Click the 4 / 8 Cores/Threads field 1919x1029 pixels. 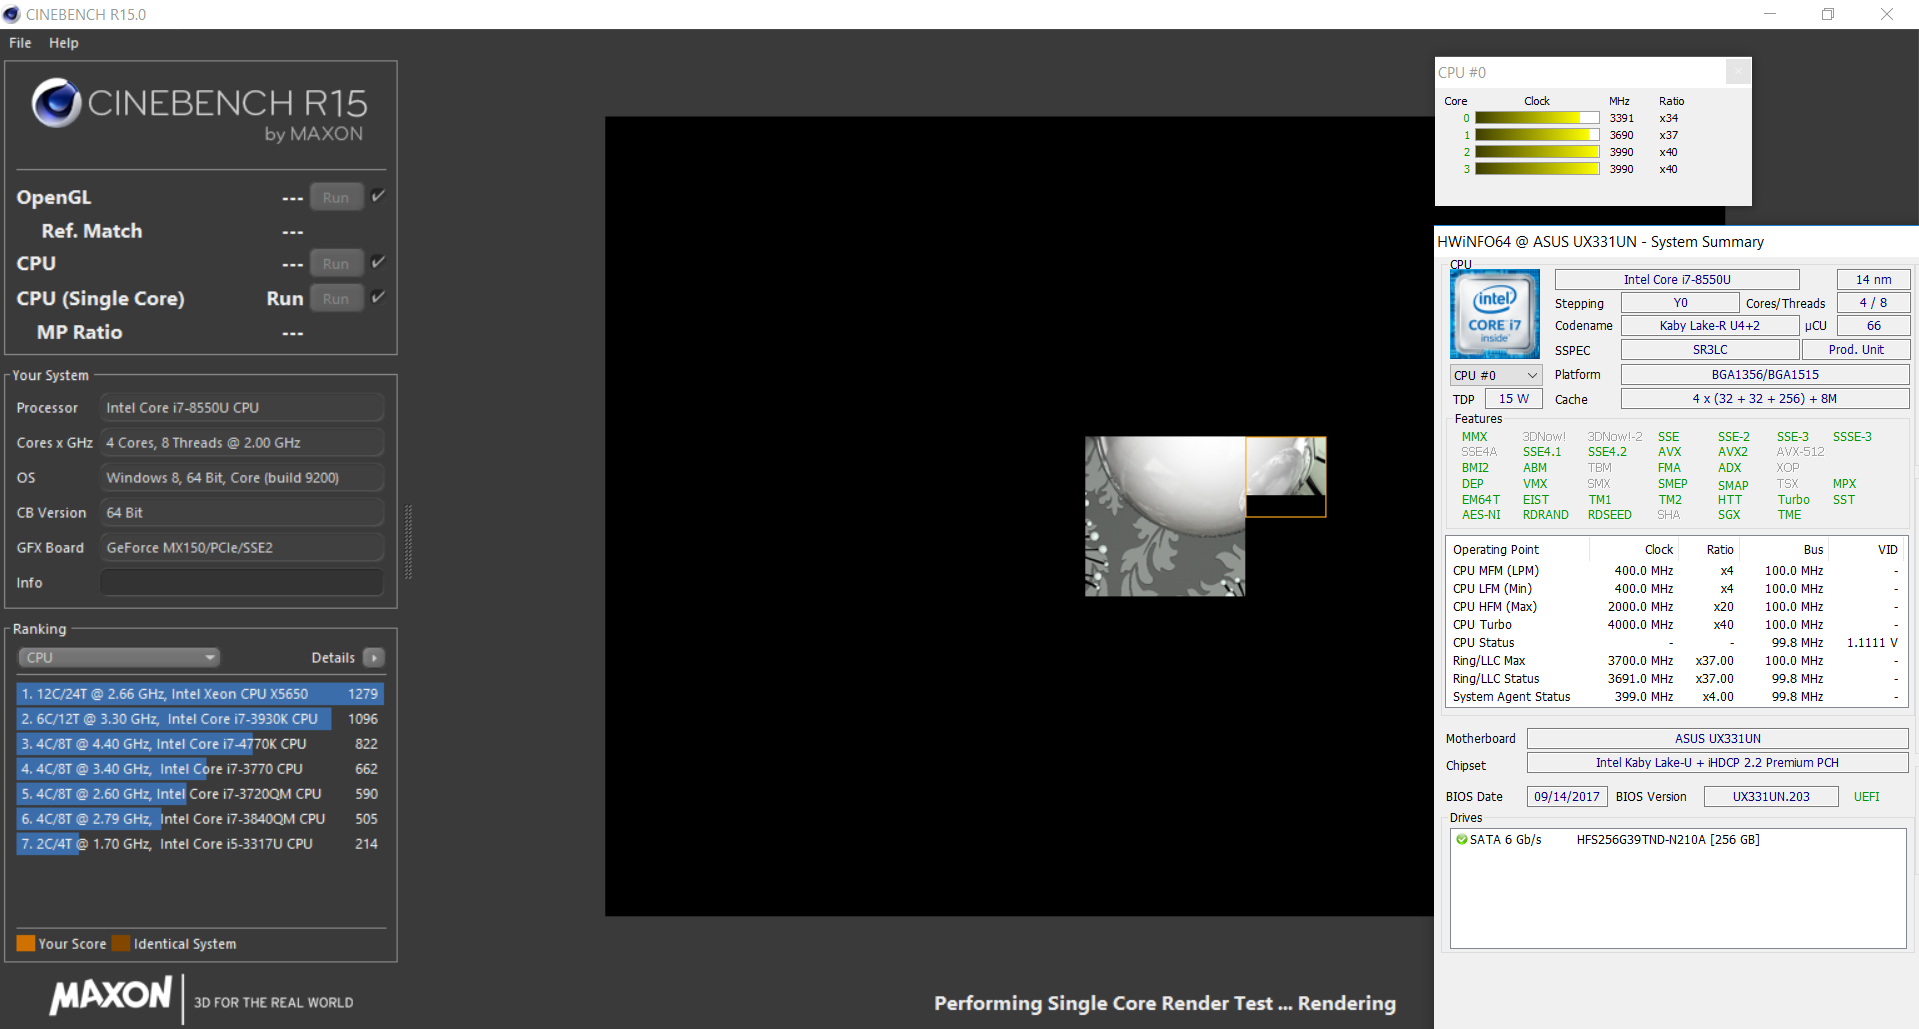tap(1873, 302)
